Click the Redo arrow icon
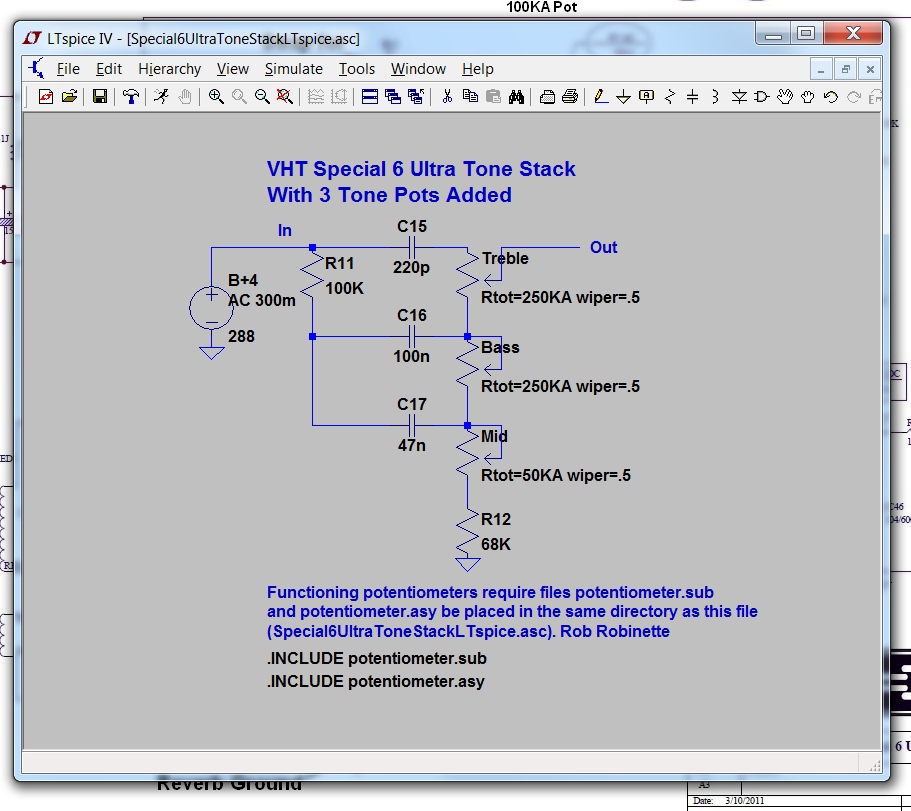 click(x=853, y=96)
